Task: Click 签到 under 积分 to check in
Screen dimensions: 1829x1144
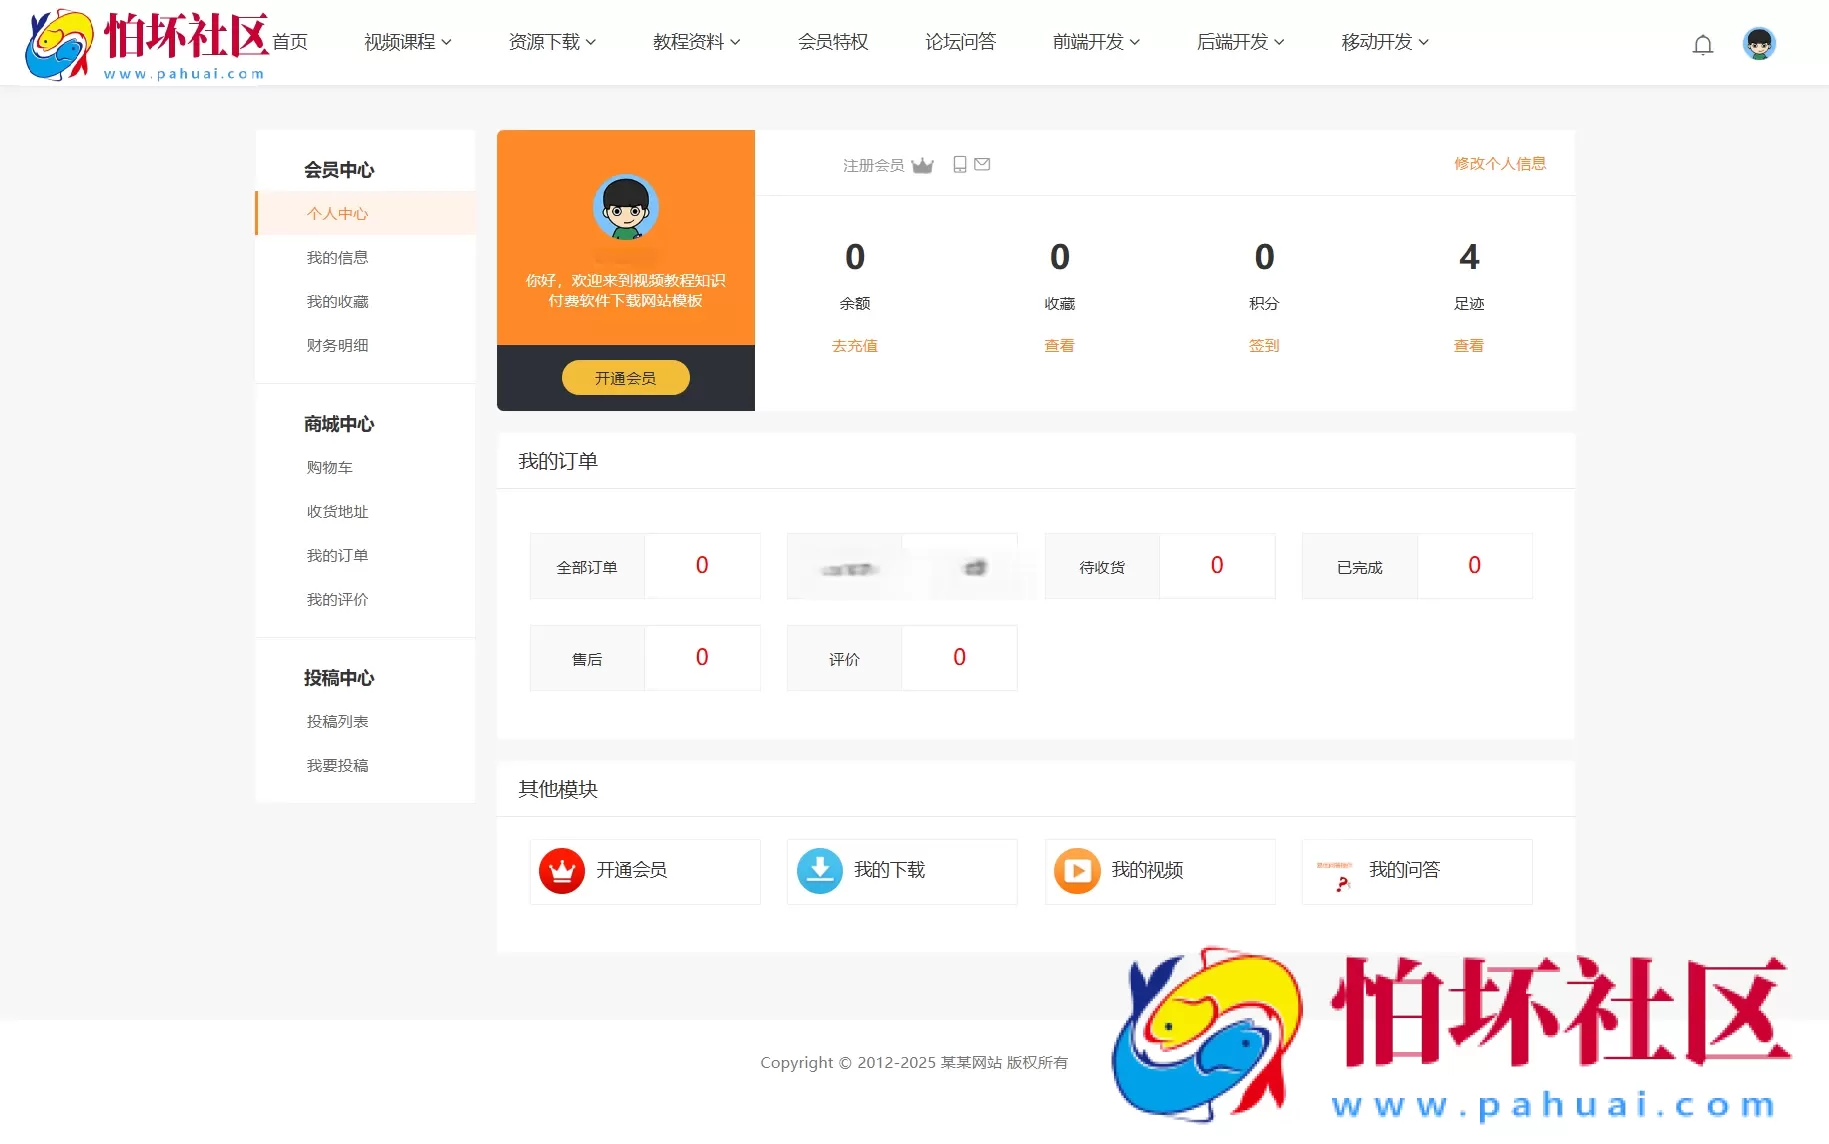Action: coord(1264,345)
